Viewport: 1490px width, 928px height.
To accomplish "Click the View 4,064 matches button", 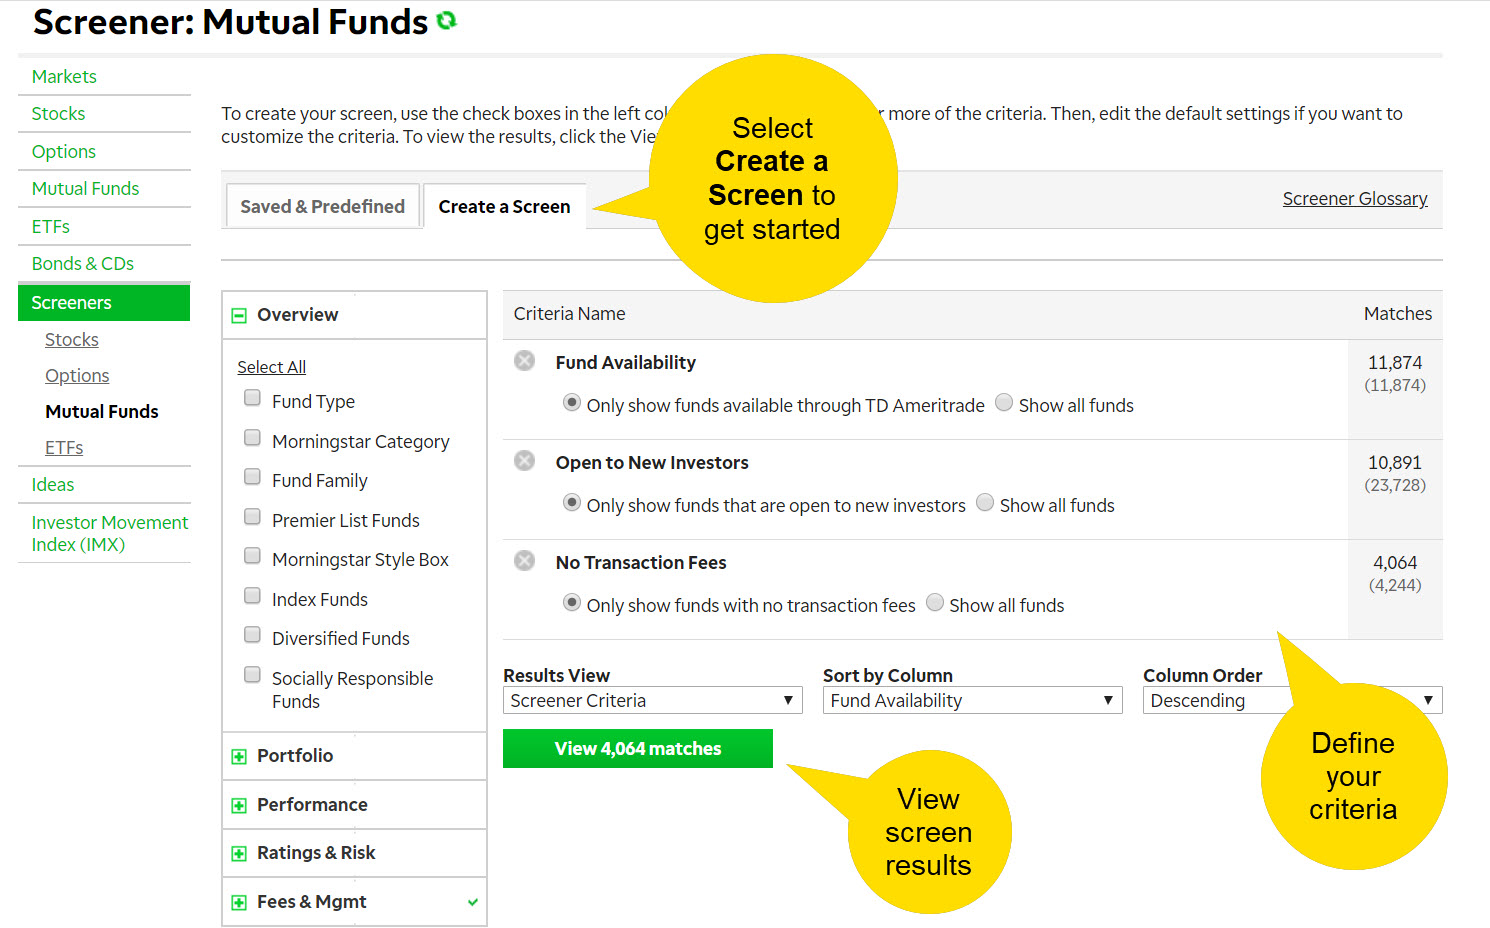I will tap(637, 748).
